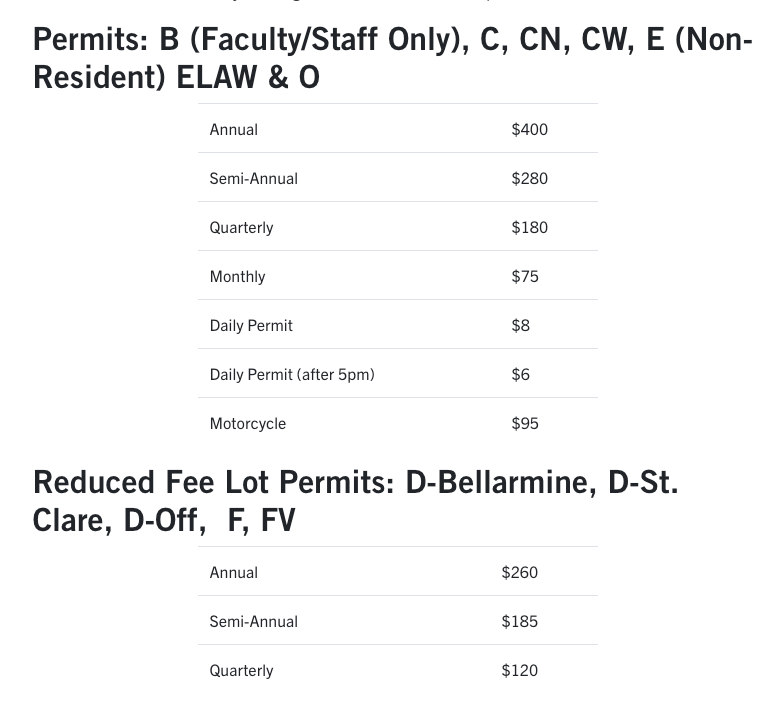Screen dimensions: 757x702
Task: Click the $260 reduced annual price
Action: [x=519, y=572]
